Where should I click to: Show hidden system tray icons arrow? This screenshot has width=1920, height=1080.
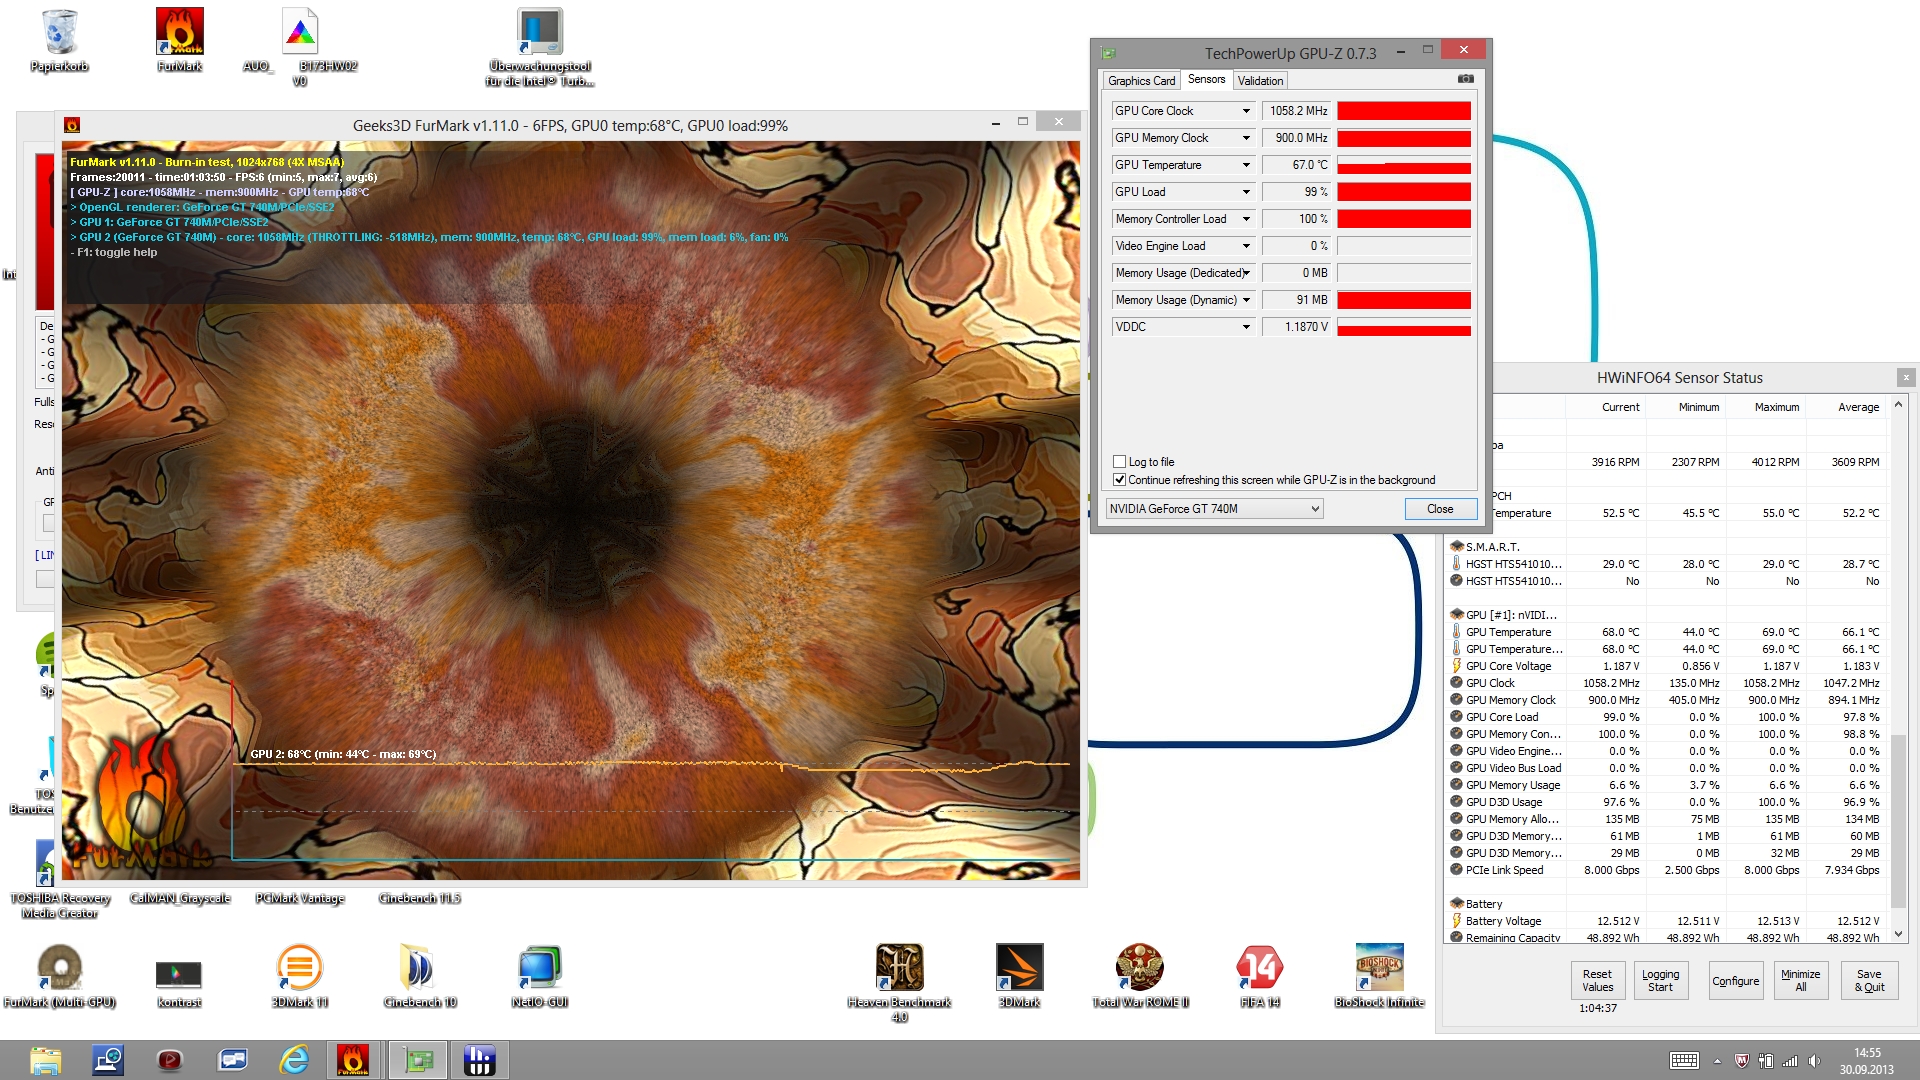[x=1717, y=1061]
